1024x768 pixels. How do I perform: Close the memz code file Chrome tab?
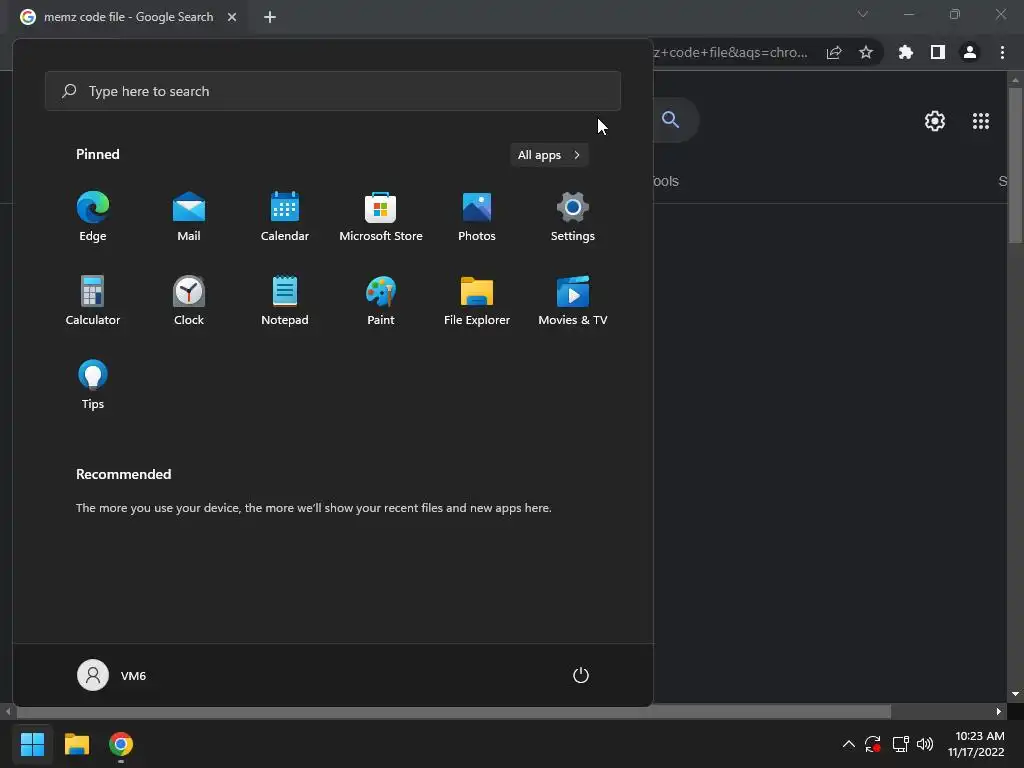[232, 17]
